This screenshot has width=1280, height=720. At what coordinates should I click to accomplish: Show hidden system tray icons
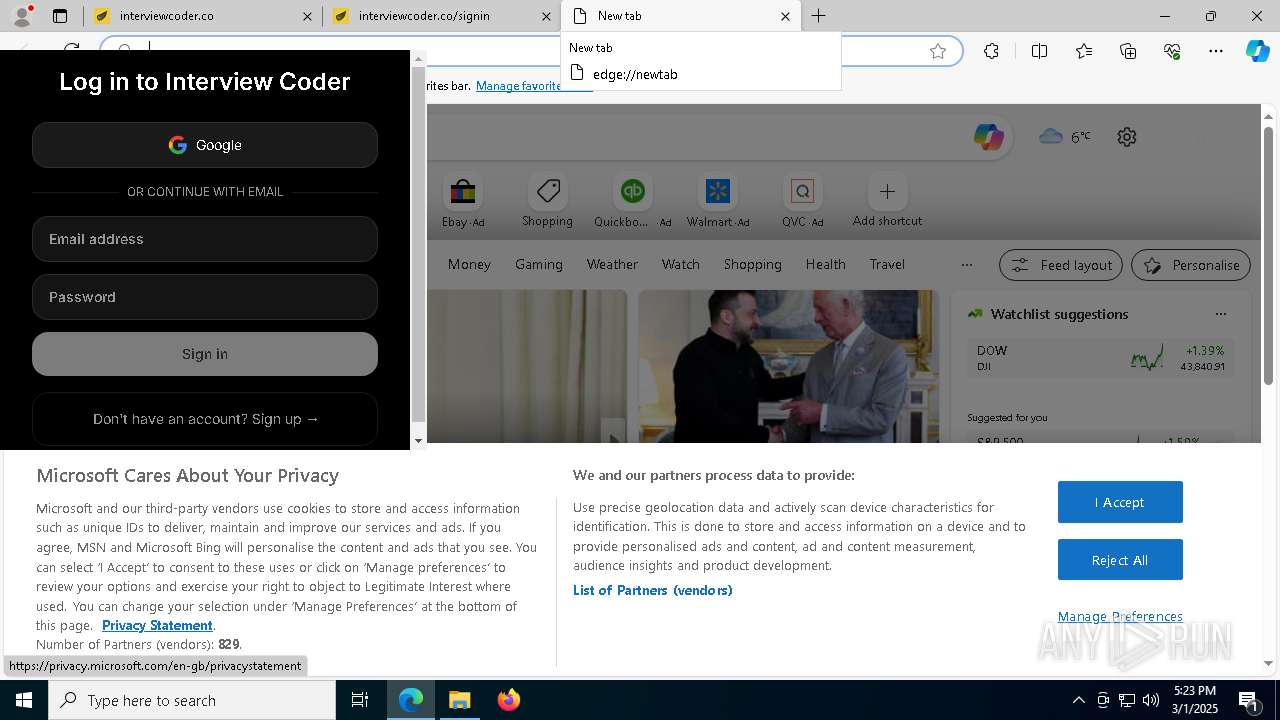(x=1078, y=700)
